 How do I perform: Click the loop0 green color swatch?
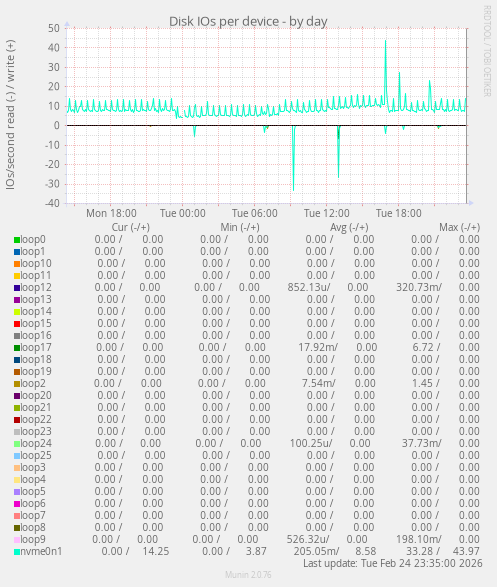coord(17,240)
